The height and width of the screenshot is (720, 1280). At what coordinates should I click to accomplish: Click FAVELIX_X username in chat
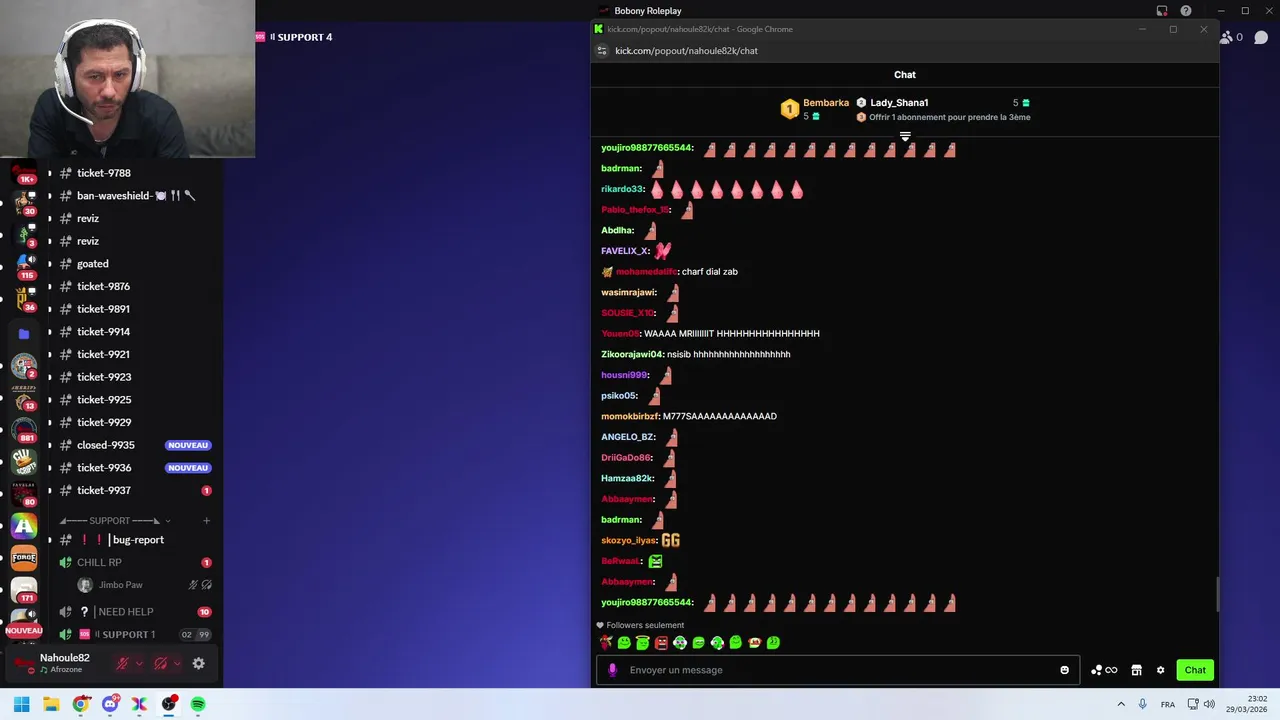coord(626,251)
